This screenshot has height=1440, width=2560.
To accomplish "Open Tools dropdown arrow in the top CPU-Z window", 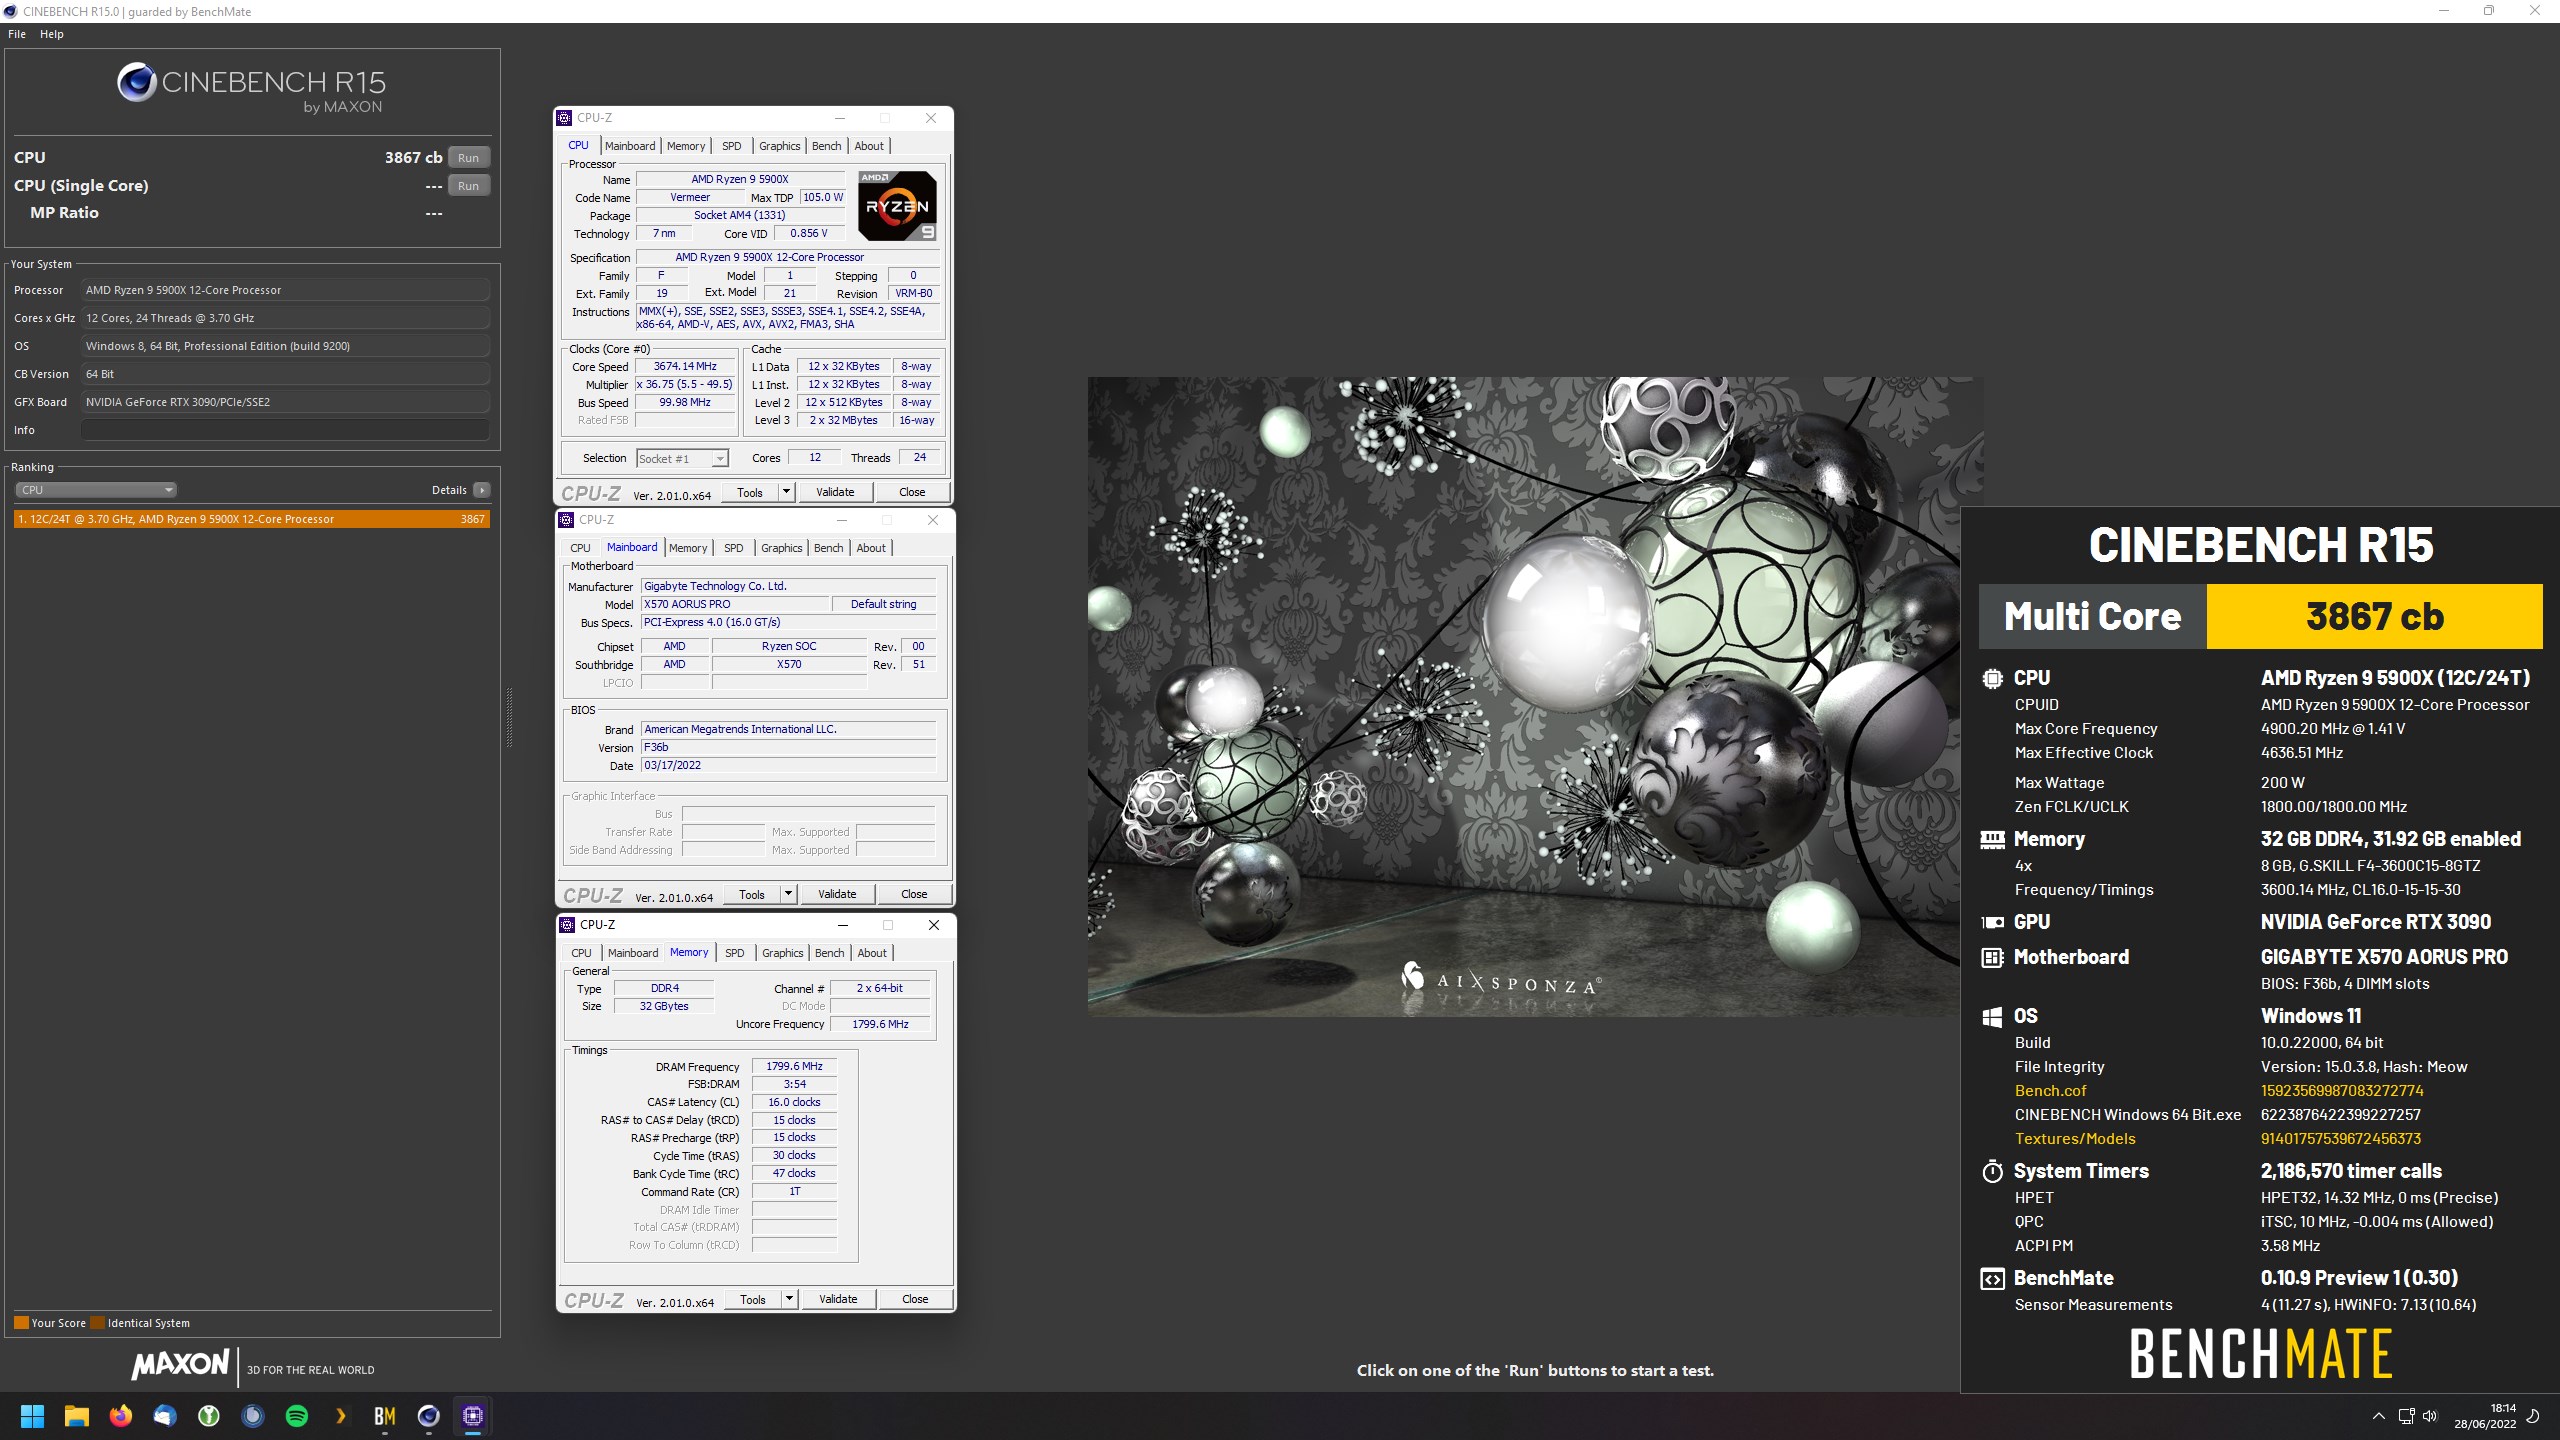I will [786, 492].
